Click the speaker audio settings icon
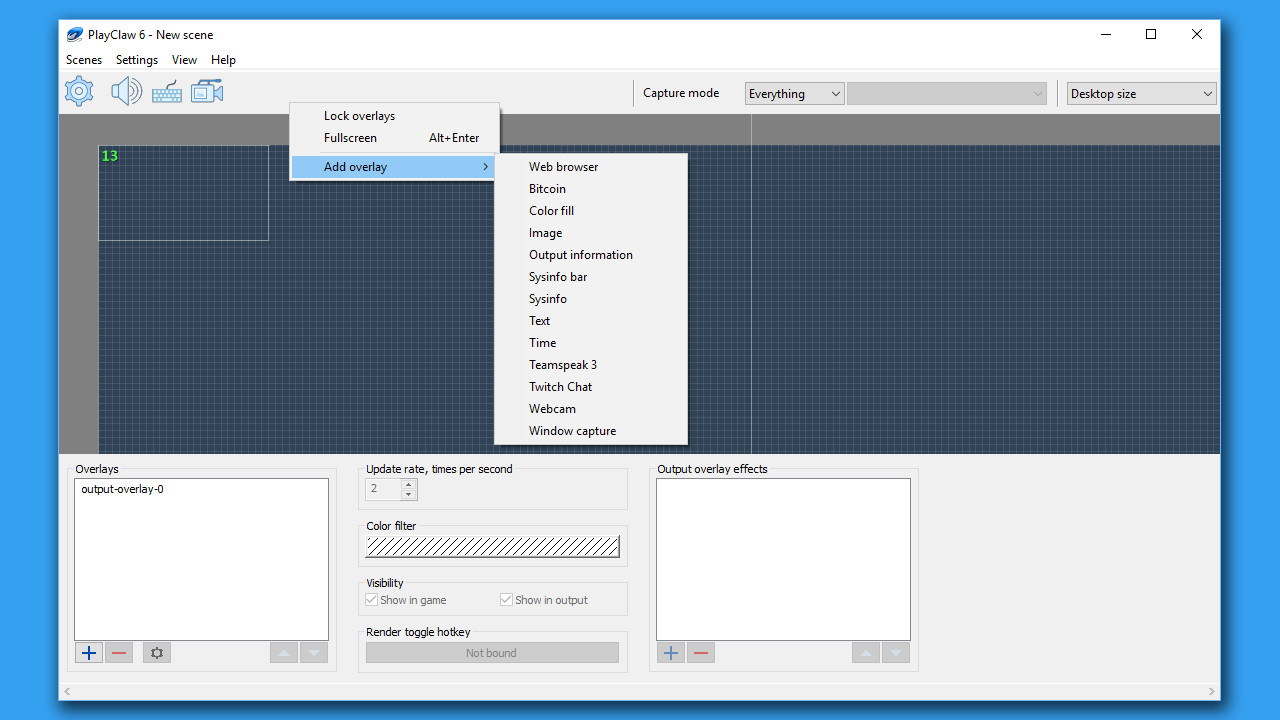 [x=126, y=91]
